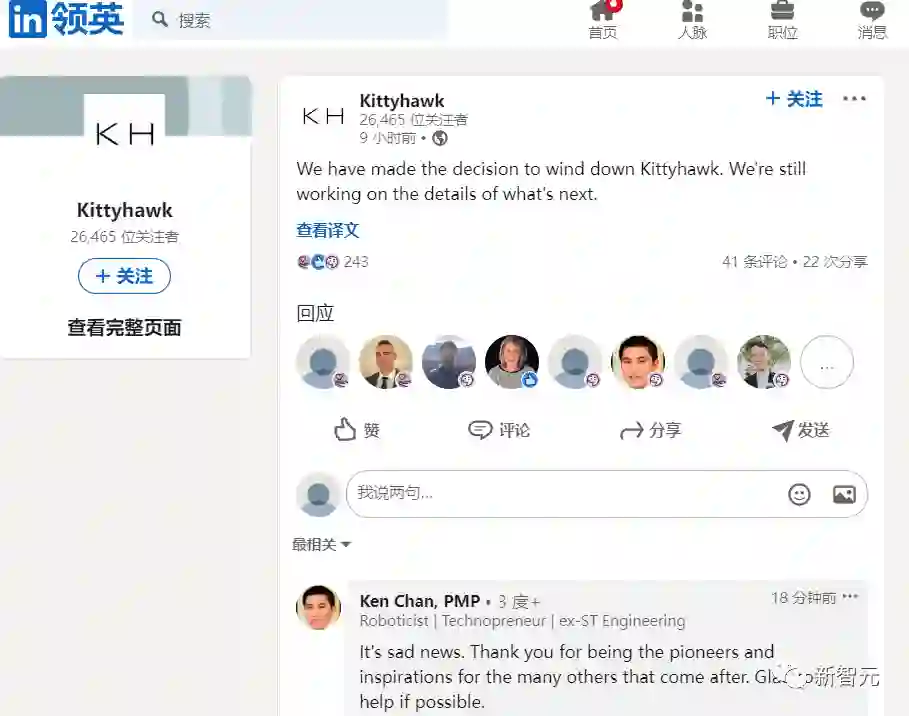Attach an image to the comment
This screenshot has width=909, height=716.
(x=844, y=495)
